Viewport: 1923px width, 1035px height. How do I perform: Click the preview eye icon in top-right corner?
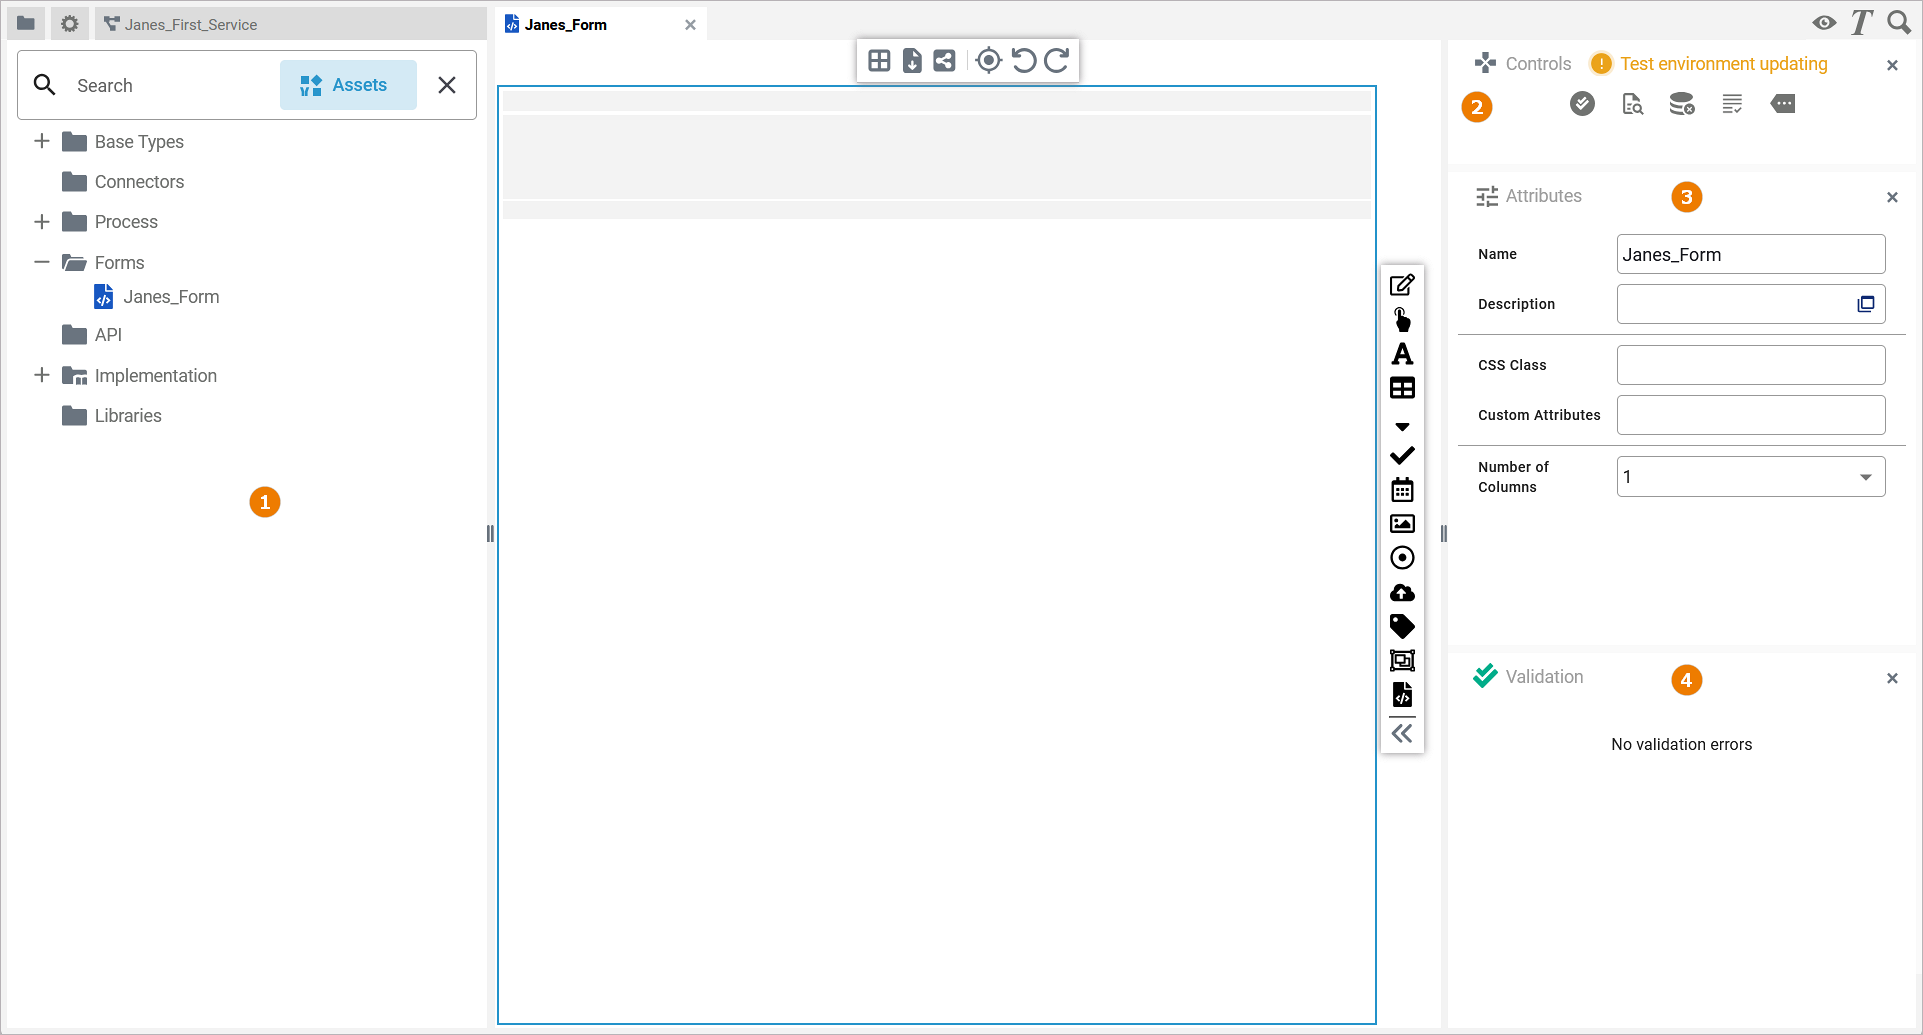pos(1822,22)
